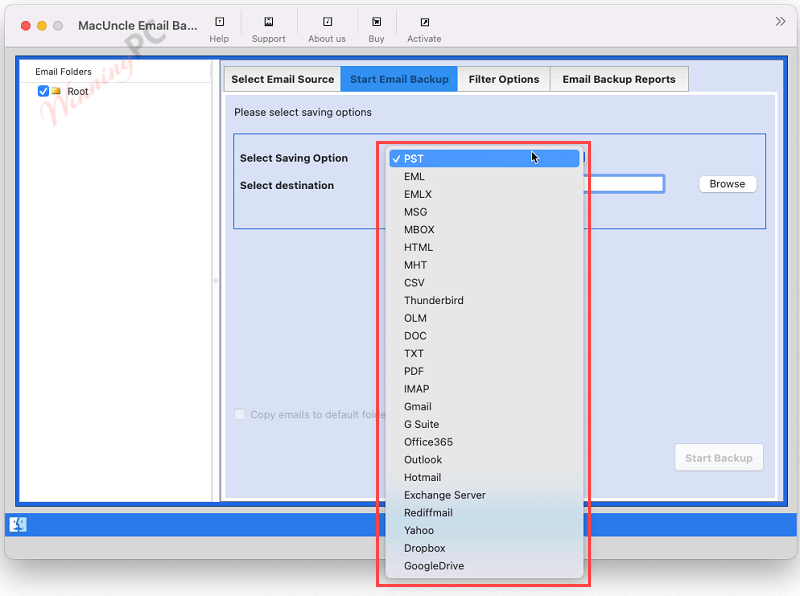The height and width of the screenshot is (596, 800).
Task: Select TXT from the list
Action: (x=484, y=354)
